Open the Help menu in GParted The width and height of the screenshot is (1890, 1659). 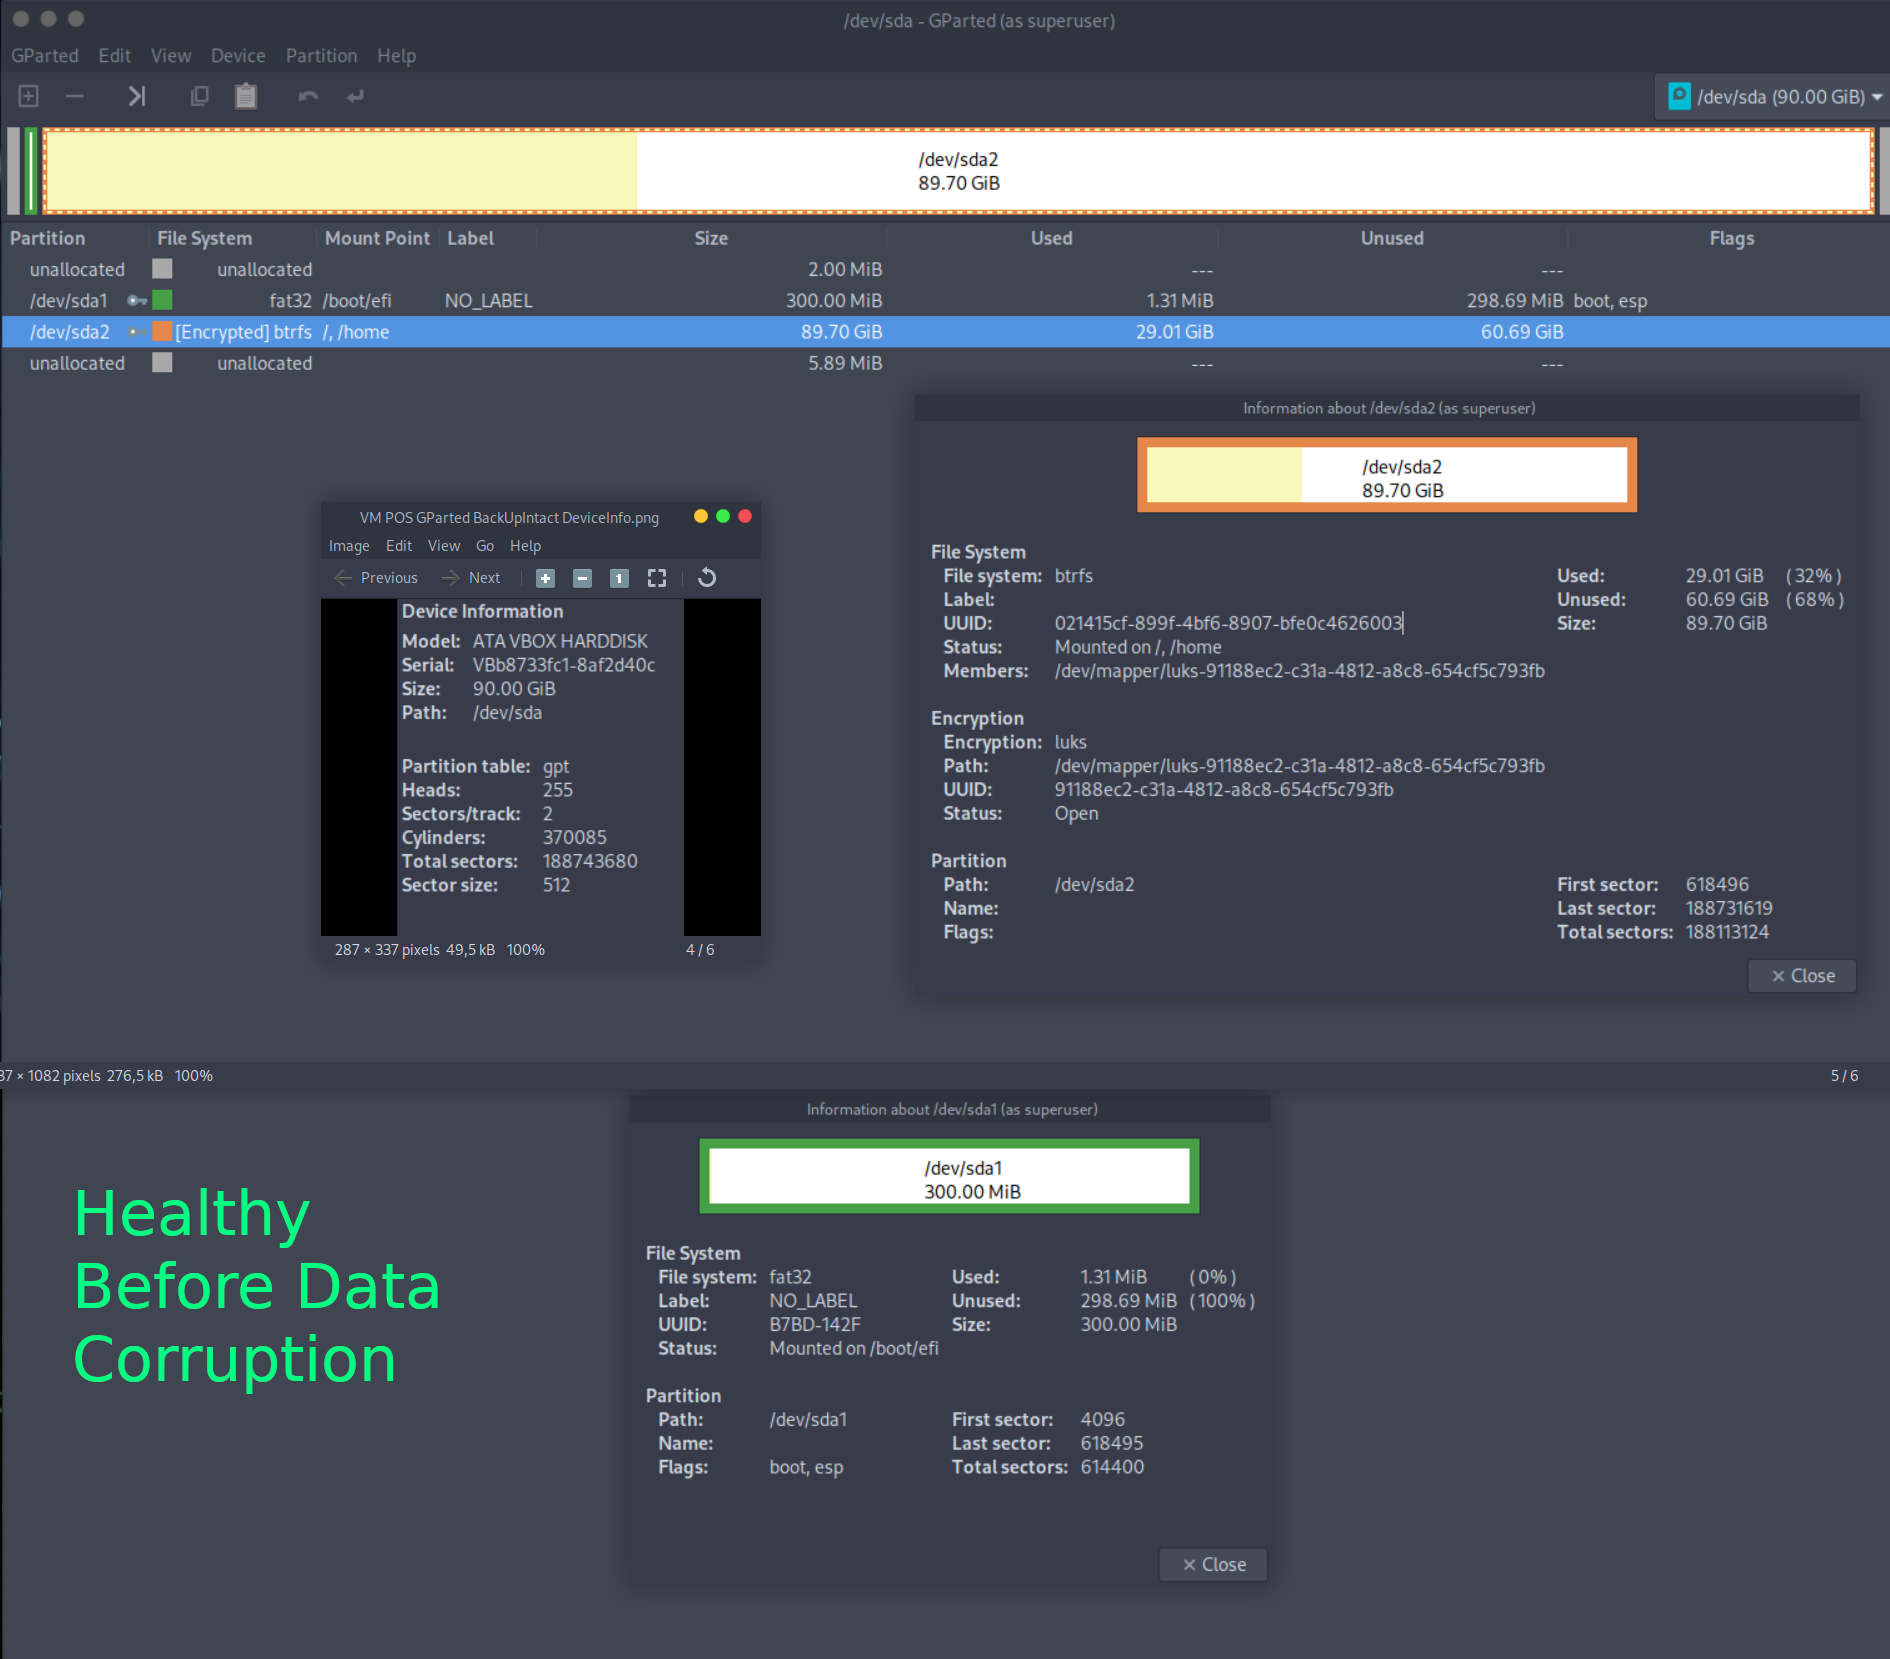396,56
